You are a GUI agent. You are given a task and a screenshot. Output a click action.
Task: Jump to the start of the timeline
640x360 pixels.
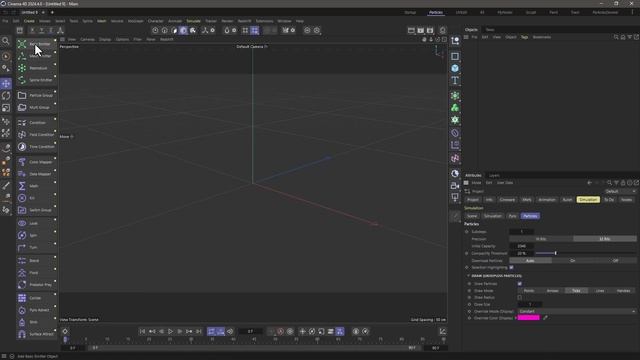142,331
